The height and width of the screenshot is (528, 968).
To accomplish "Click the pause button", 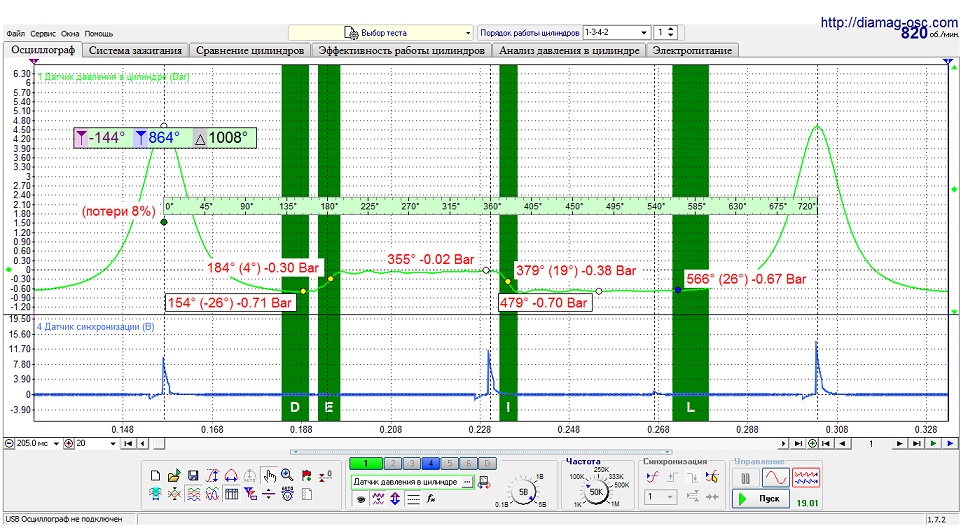I will [x=746, y=477].
